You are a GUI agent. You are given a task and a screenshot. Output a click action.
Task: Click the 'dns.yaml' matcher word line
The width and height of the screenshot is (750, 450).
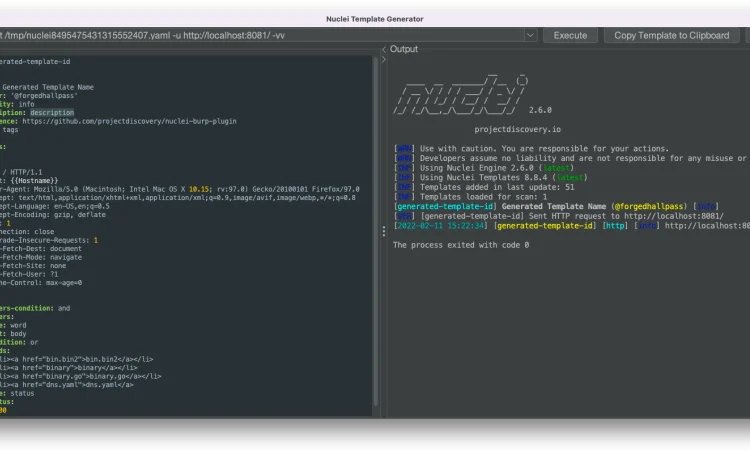pos(66,385)
